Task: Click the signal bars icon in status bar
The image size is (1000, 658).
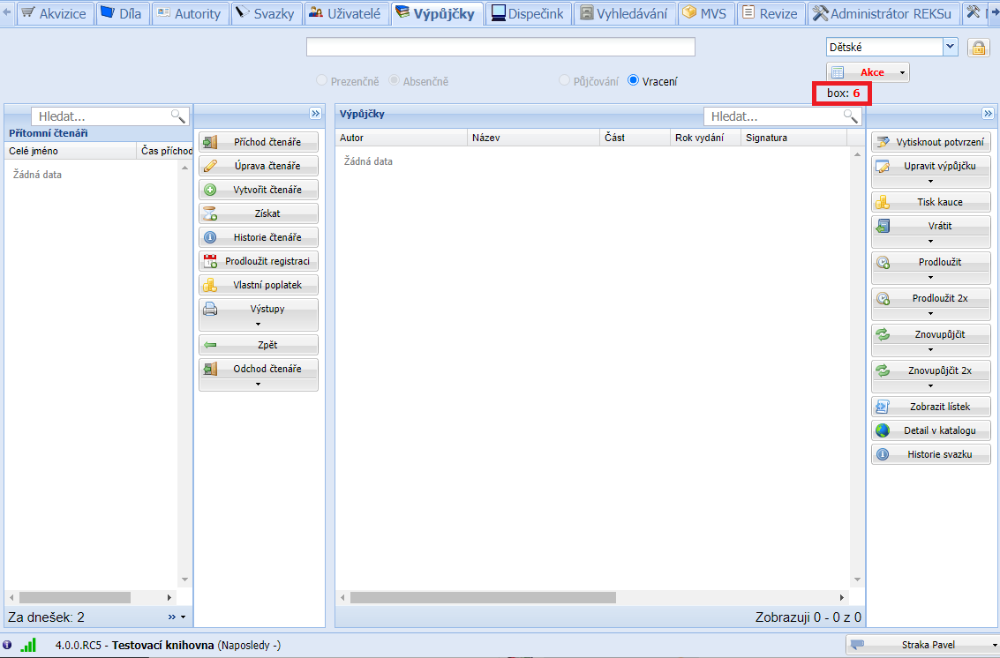Action: [28, 646]
